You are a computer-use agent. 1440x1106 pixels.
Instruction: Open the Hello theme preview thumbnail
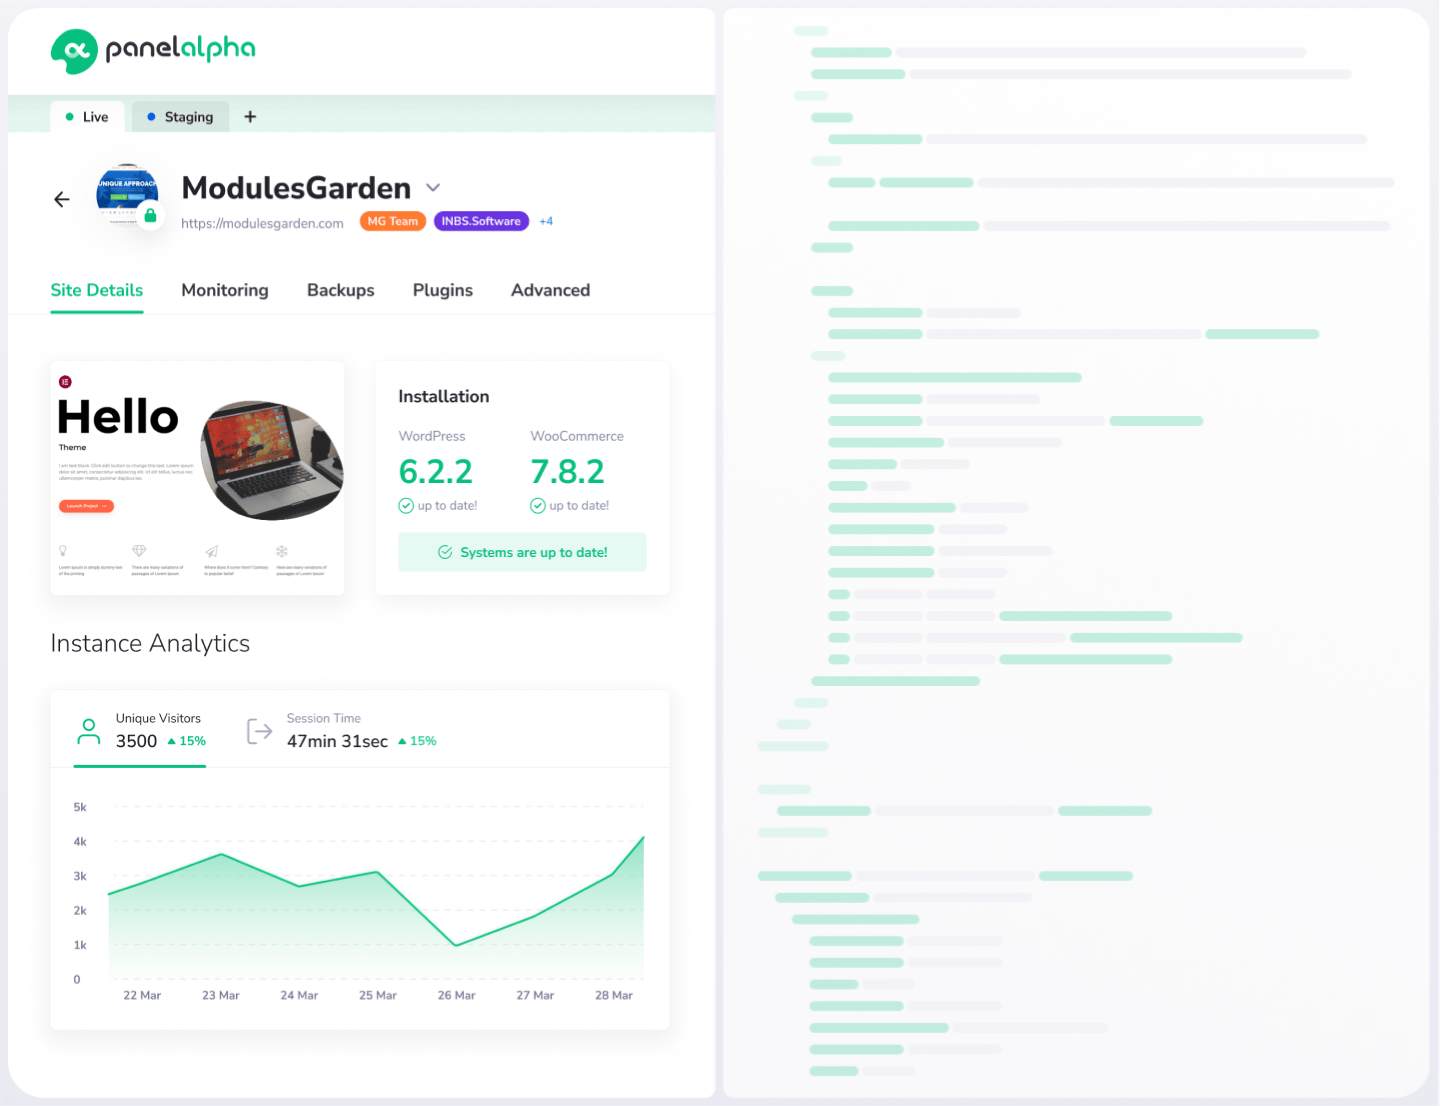coord(197,478)
